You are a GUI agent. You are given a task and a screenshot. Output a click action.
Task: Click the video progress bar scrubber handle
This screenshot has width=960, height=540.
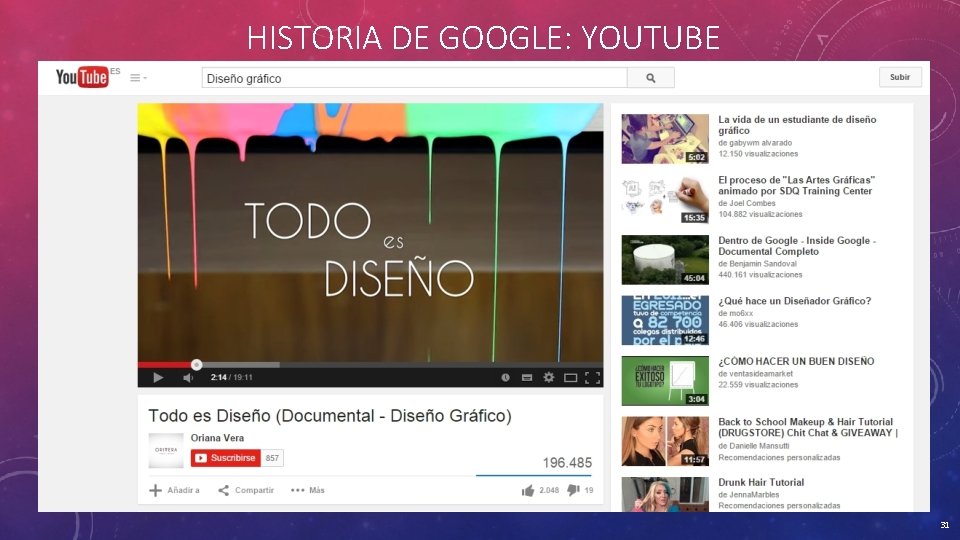pyautogui.click(x=197, y=364)
